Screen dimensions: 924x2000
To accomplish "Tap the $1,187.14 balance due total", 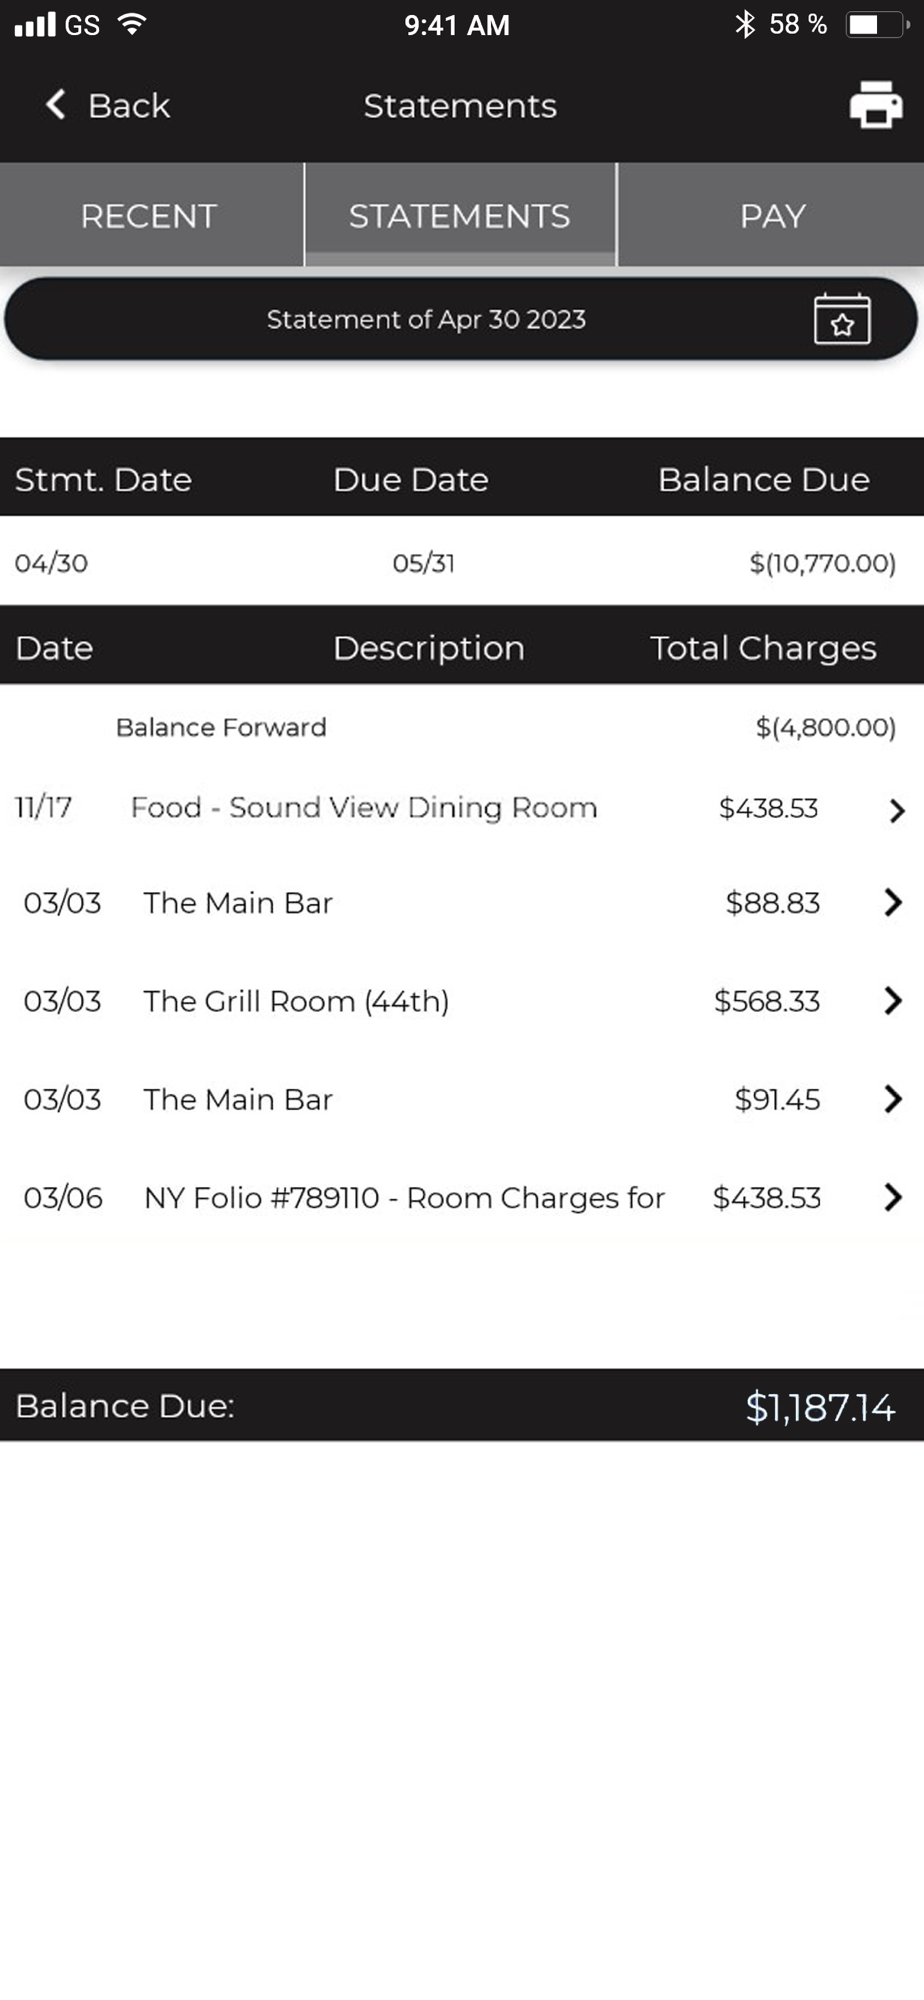I will (x=820, y=1407).
